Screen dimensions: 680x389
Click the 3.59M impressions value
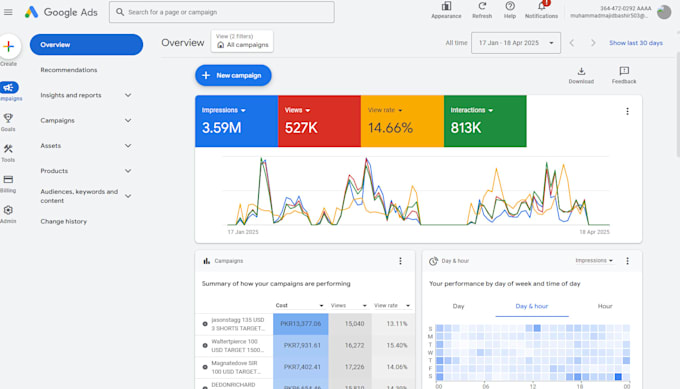tap(221, 128)
